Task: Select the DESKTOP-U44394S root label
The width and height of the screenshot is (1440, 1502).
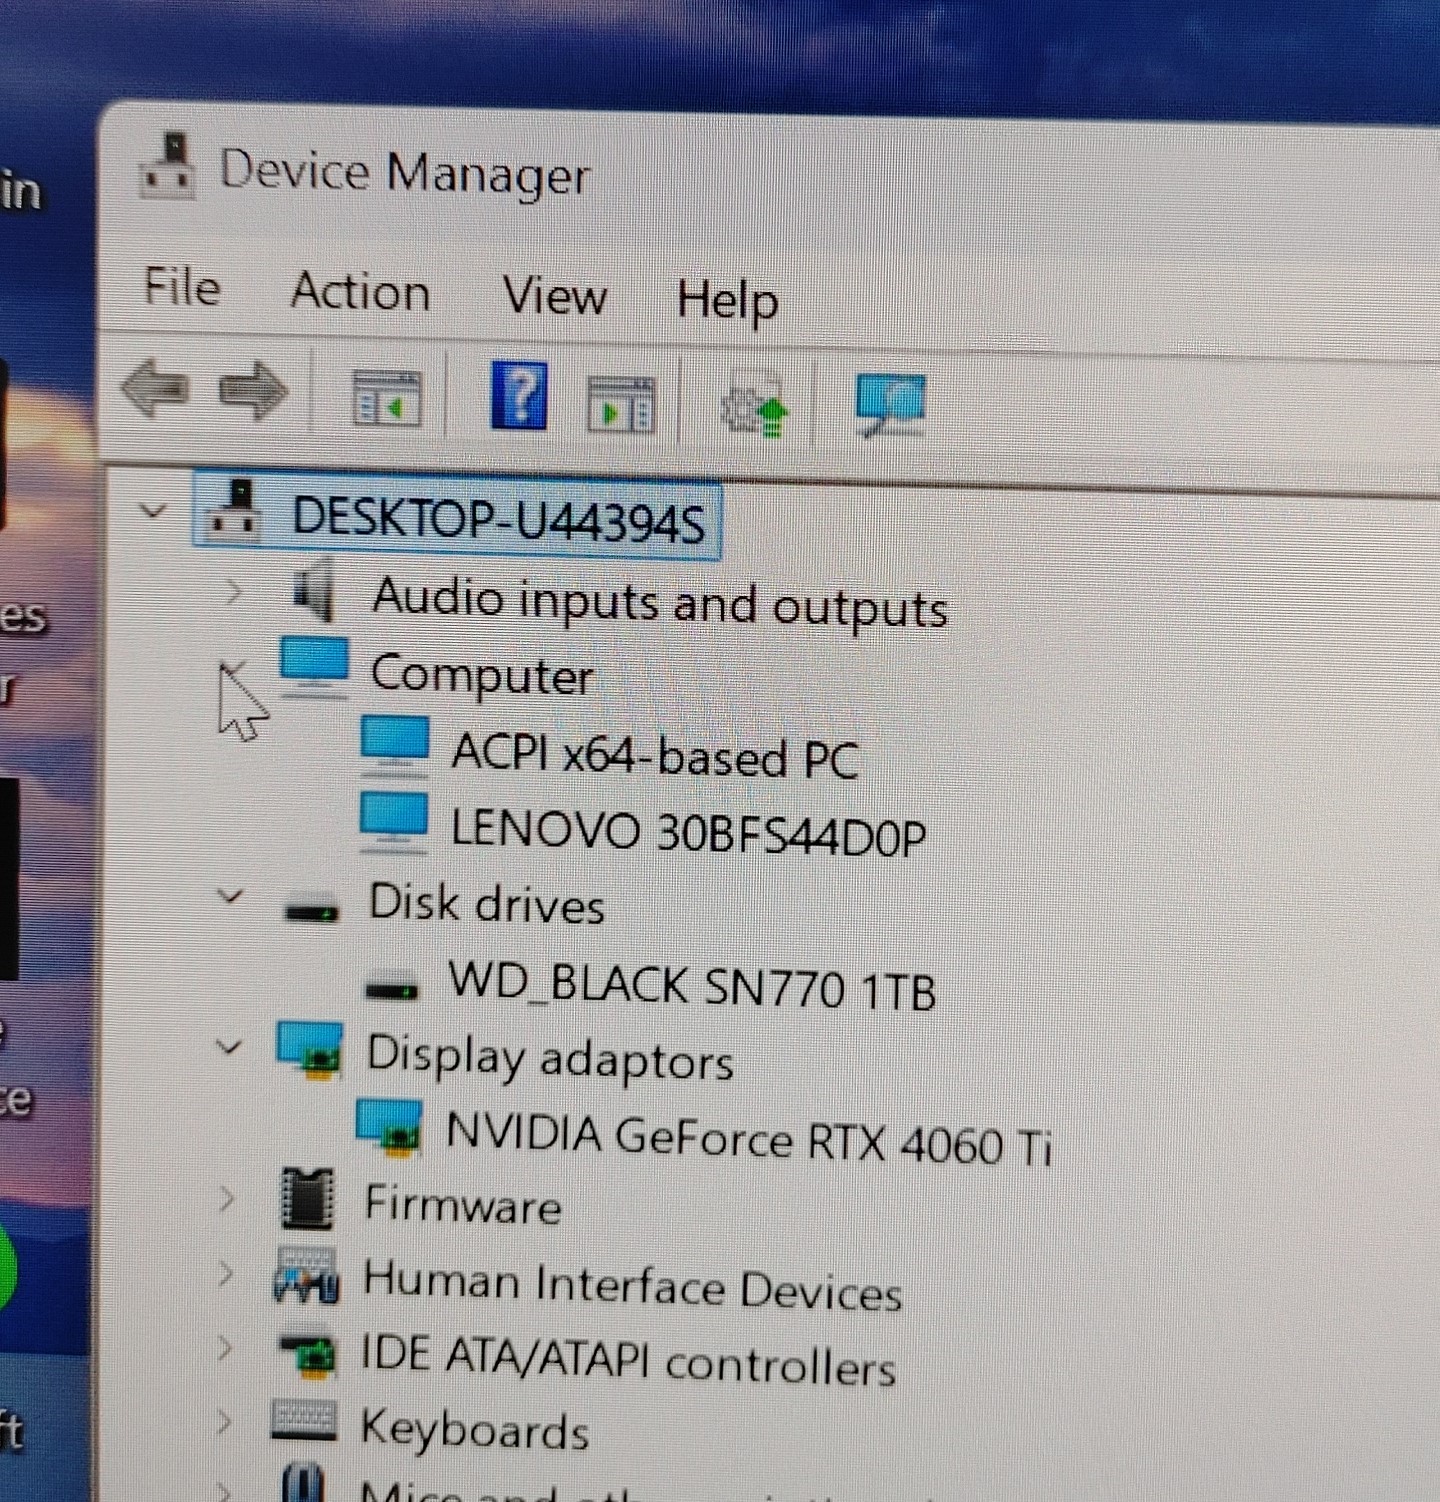Action: pyautogui.click(x=498, y=520)
